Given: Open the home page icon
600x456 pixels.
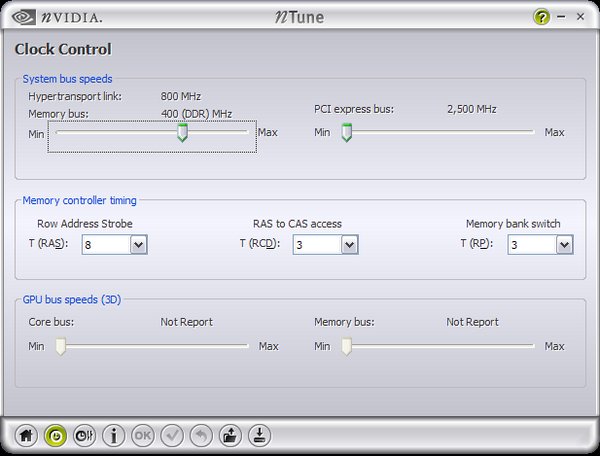Looking at the screenshot, I should (26, 435).
